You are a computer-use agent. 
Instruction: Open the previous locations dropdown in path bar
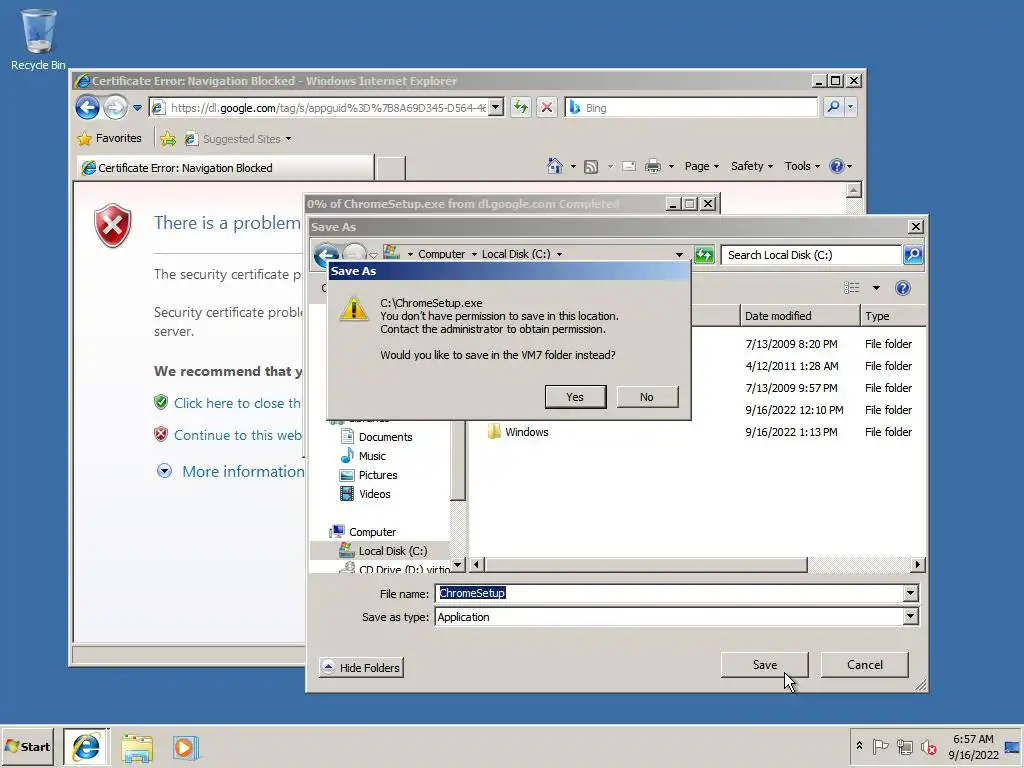(679, 254)
